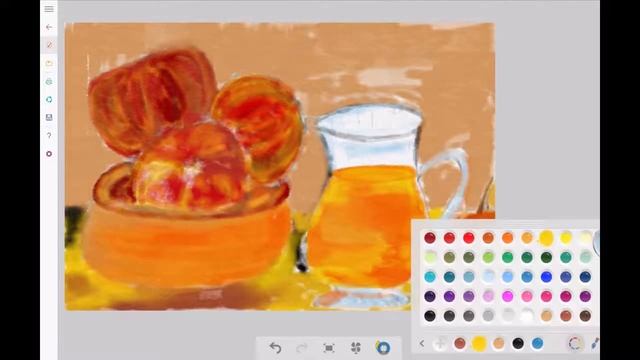Open the yellow folder icon in the sidebar
Screen dimensions: 640x360
(x=49, y=63)
